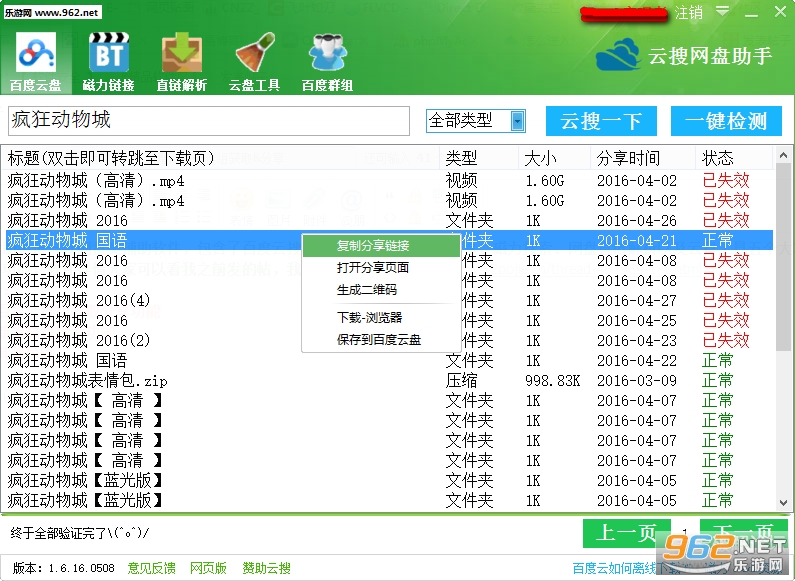
Task: Open the 意见反馈 link
Action: tap(152, 568)
